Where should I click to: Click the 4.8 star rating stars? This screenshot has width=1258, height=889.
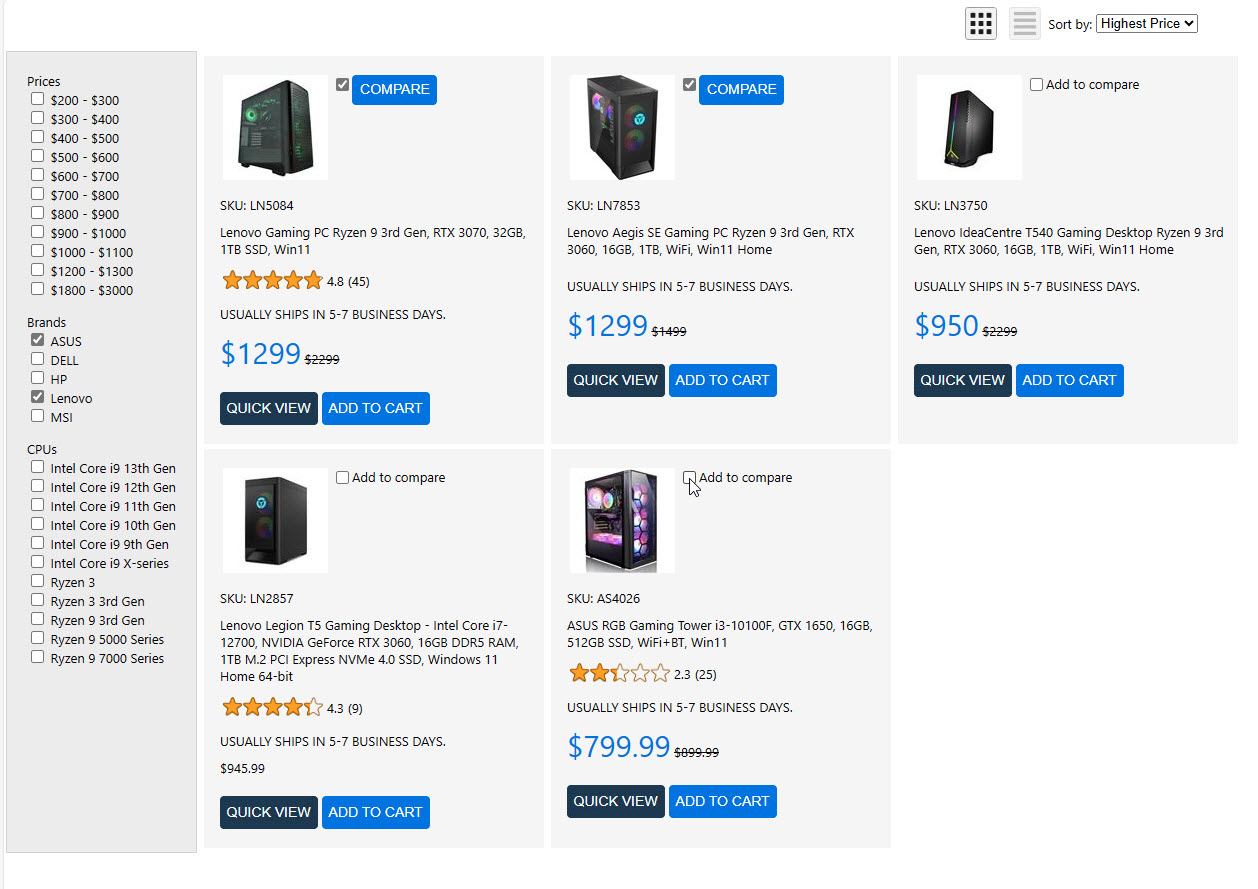[x=272, y=281]
